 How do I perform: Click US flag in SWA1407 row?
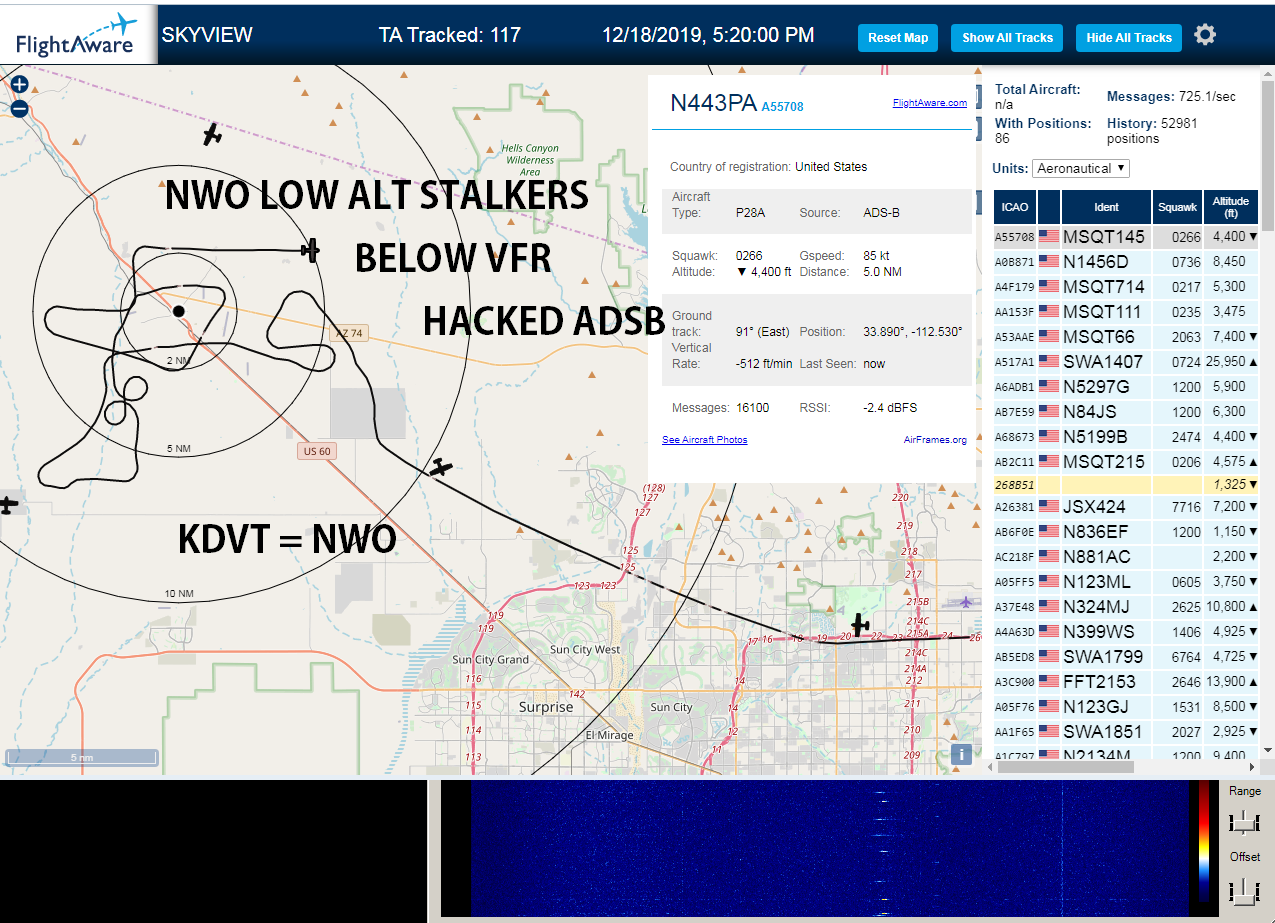tap(1049, 361)
